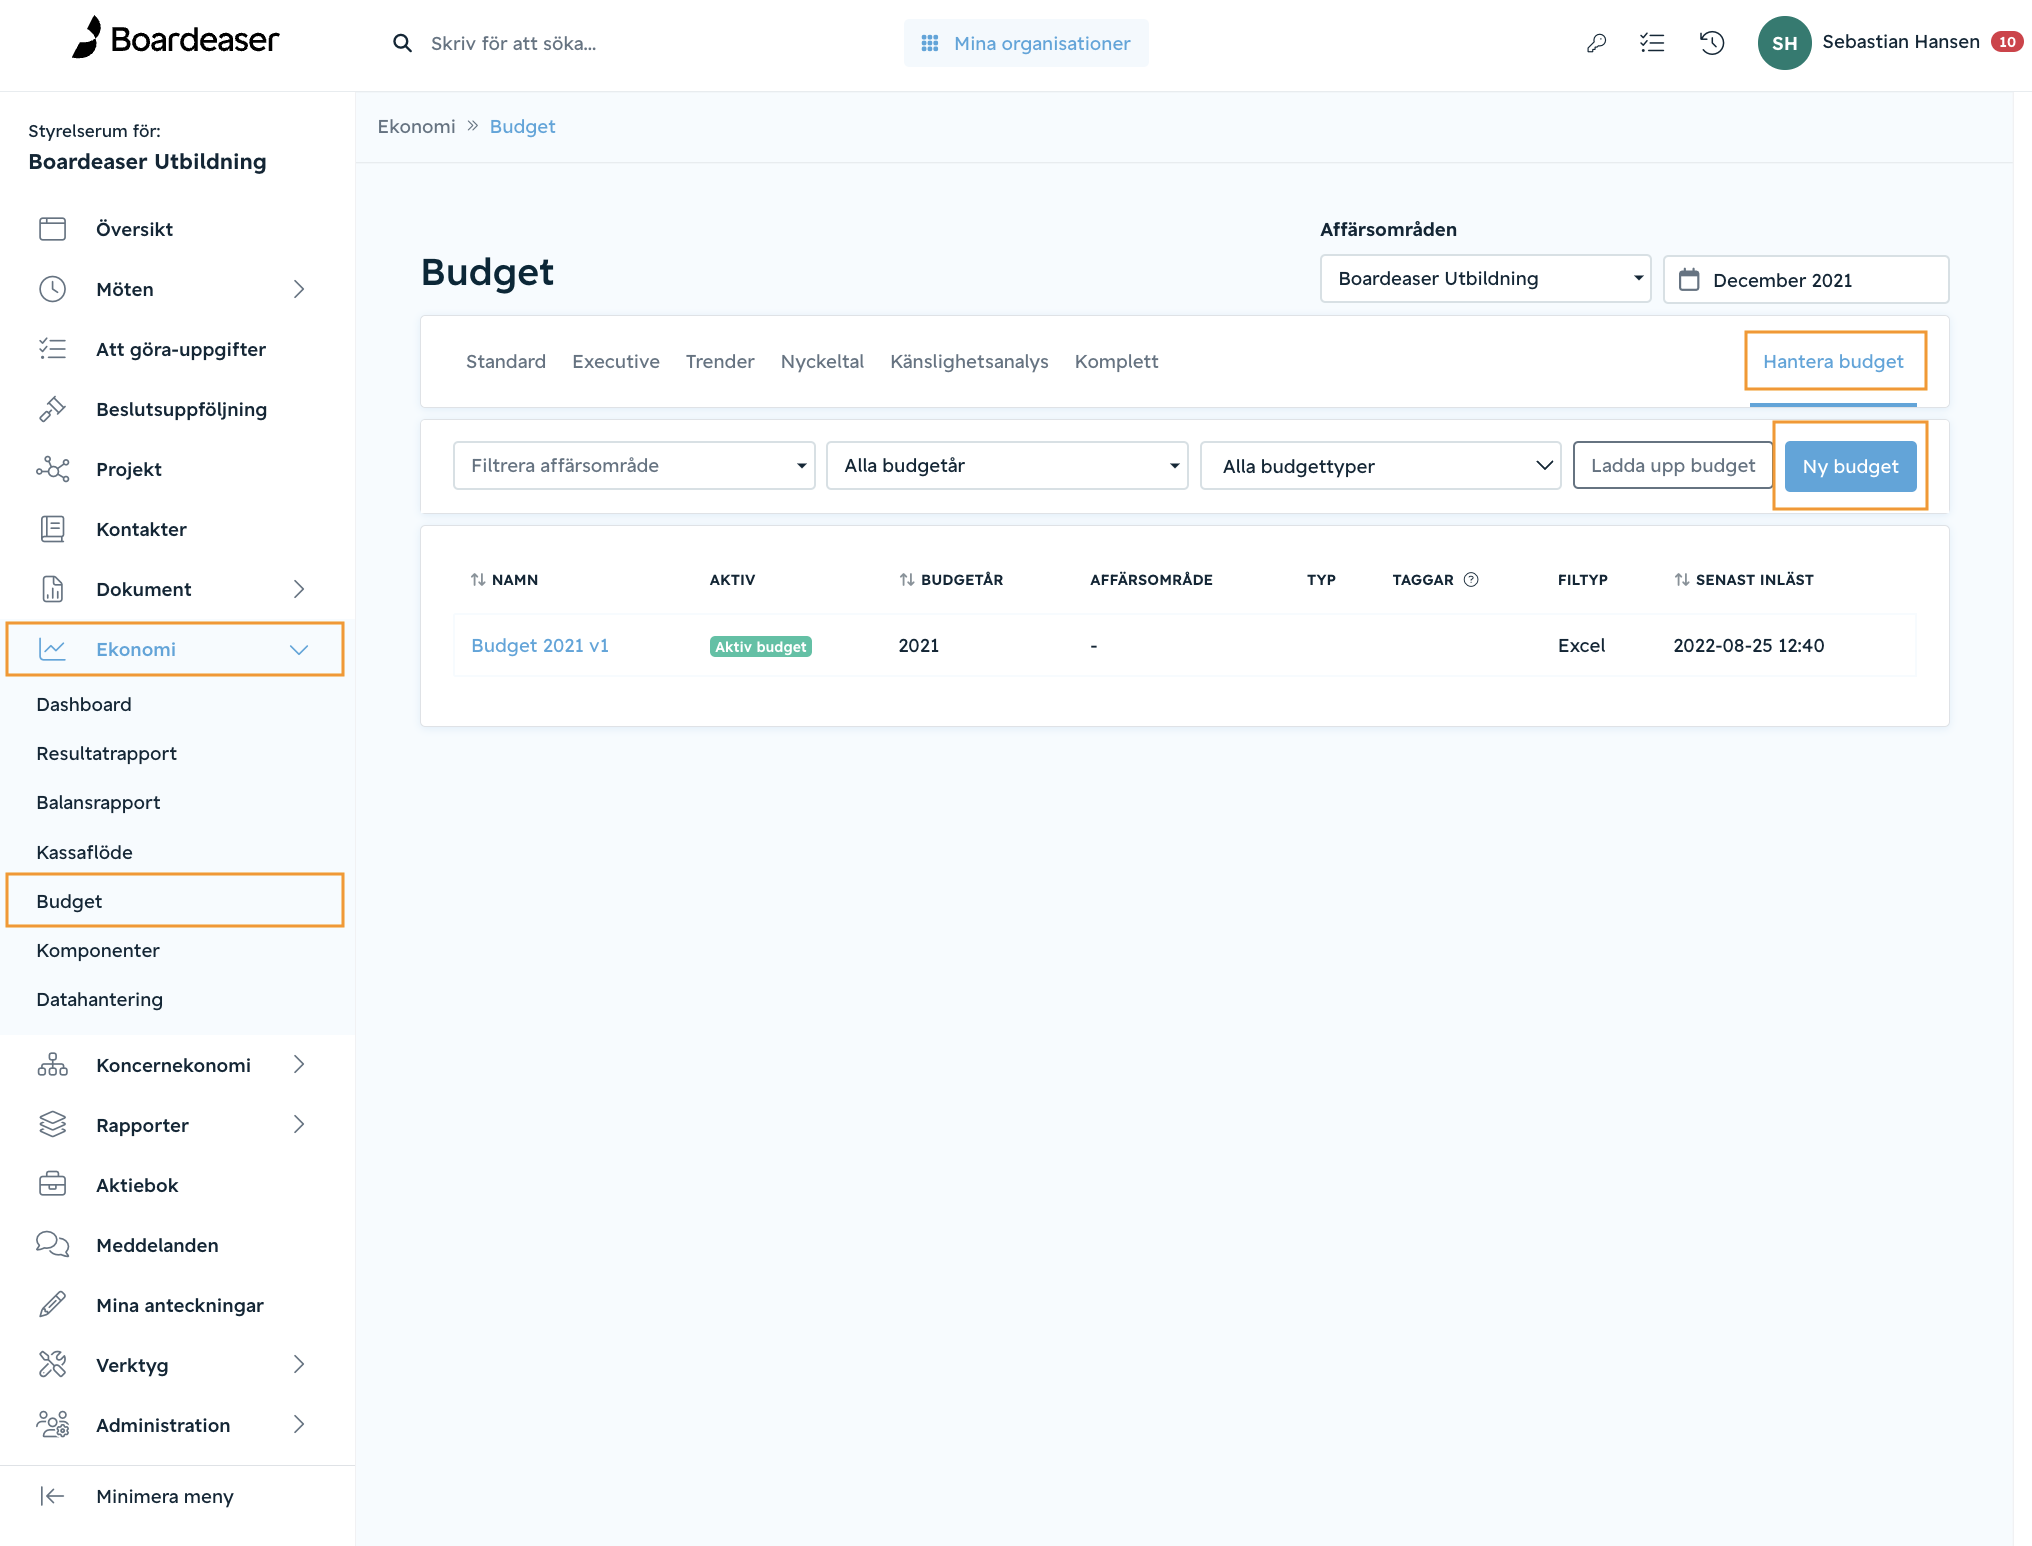Click the Meddelanden chat bubbles icon
The height and width of the screenshot is (1546, 2032).
tap(52, 1245)
